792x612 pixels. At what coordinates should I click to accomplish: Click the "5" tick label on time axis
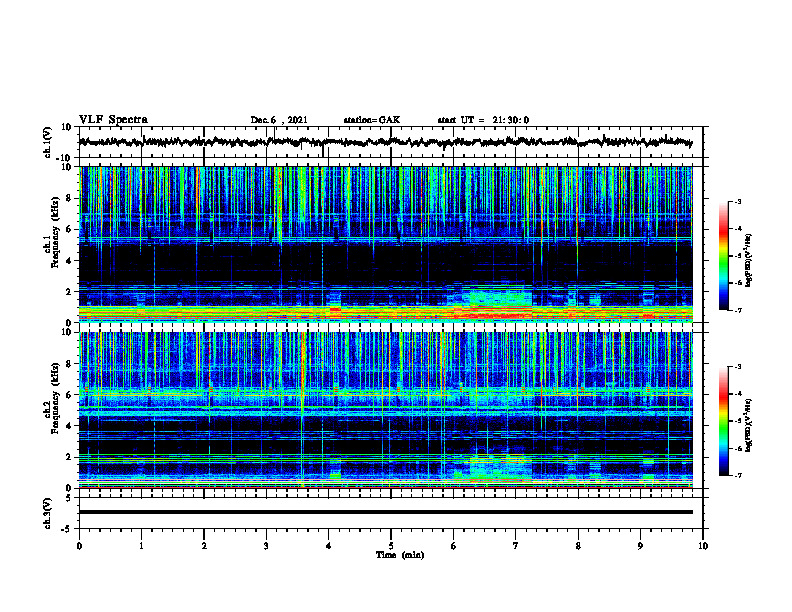(x=391, y=546)
